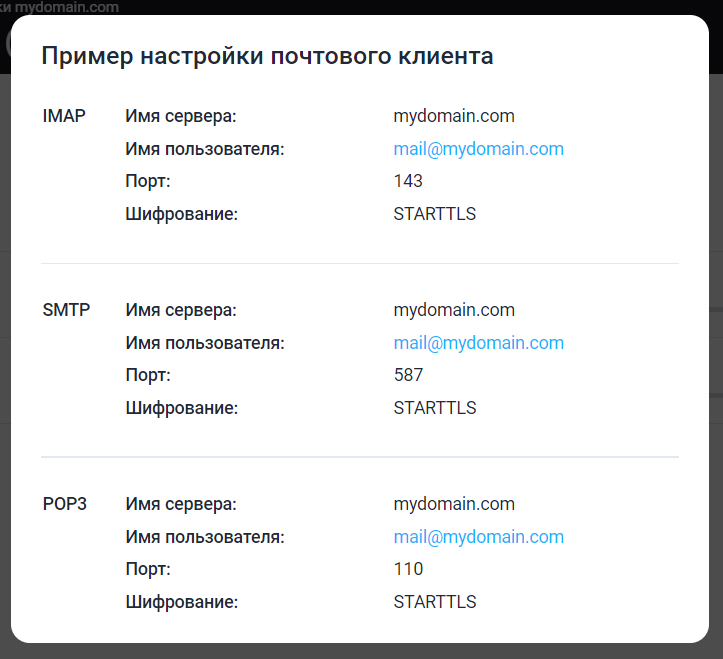723x659 pixels.
Task: Click the dialog title Пример настройки почтового клиента
Action: pyautogui.click(x=267, y=57)
